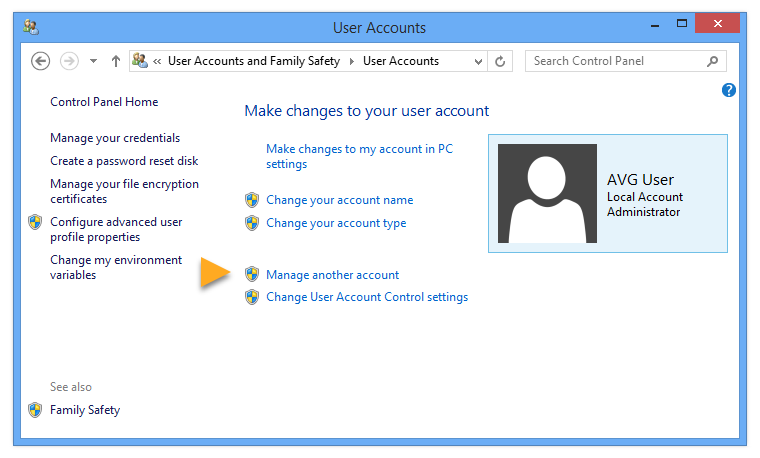The height and width of the screenshot is (458, 760).
Task: Click the shield icon beside Family Safety
Action: pyautogui.click(x=35, y=410)
